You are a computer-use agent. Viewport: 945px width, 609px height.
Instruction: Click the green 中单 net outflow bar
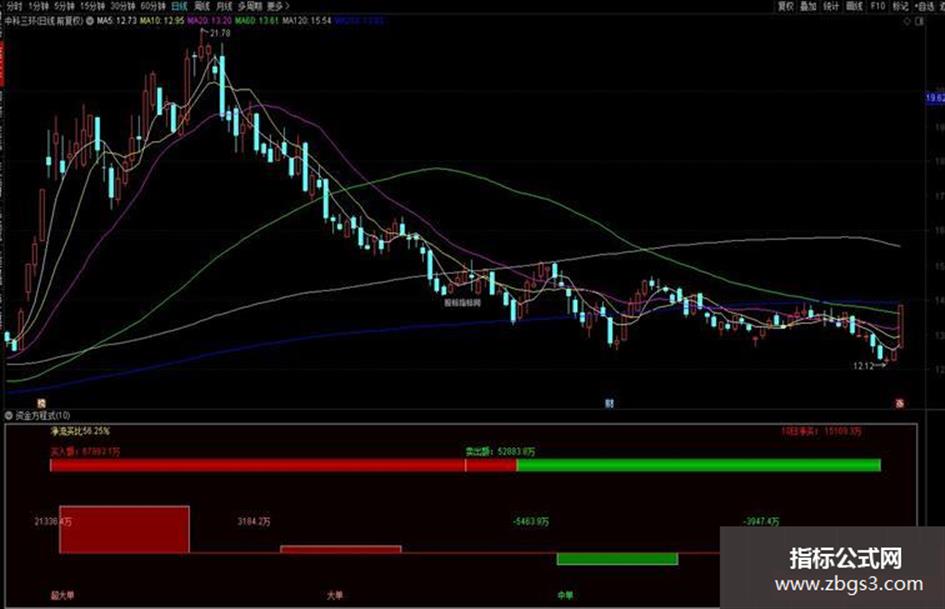pos(618,559)
